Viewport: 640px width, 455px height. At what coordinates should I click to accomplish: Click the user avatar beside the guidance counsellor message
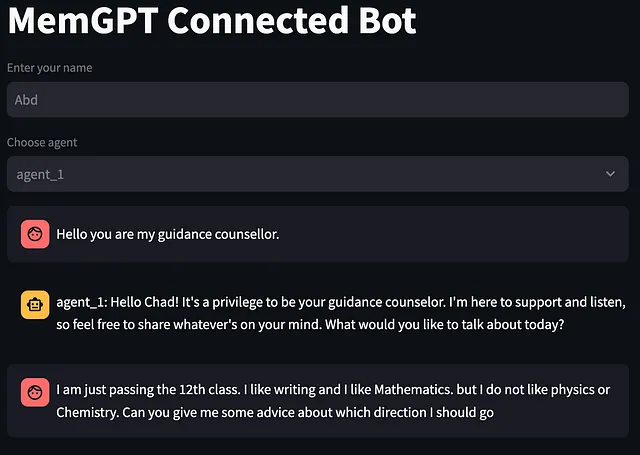35,234
